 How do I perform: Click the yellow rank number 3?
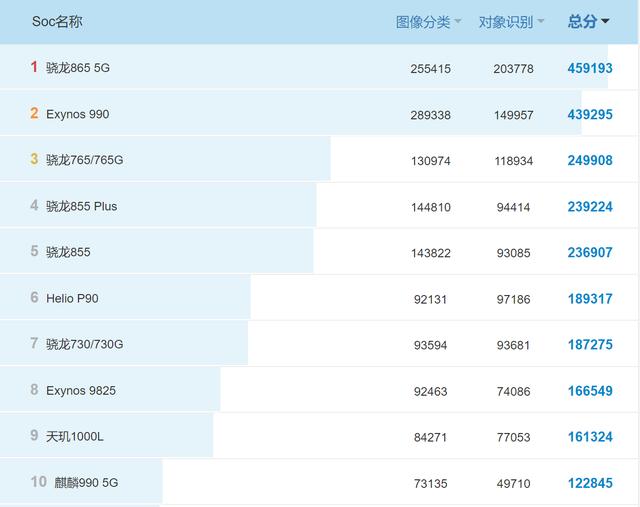point(34,159)
